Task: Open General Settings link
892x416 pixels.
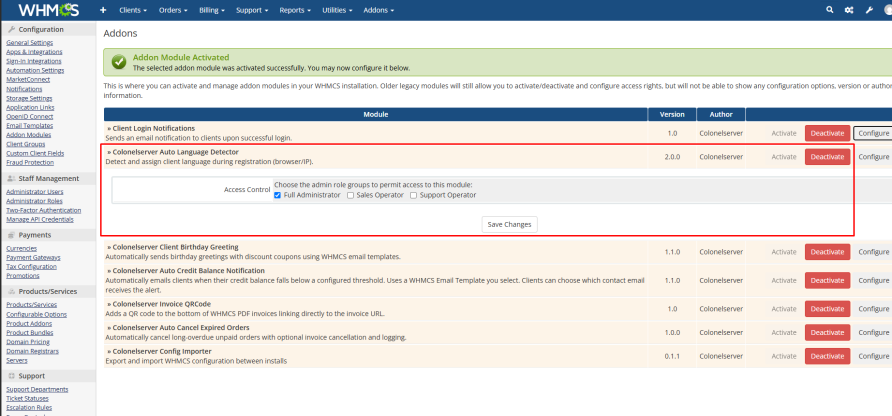Action: [x=30, y=43]
